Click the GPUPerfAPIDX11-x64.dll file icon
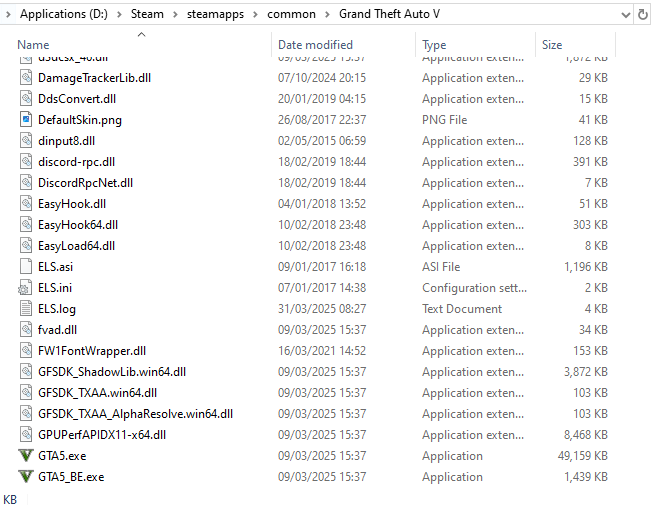Viewport: 657px width, 507px height. [x=26, y=435]
